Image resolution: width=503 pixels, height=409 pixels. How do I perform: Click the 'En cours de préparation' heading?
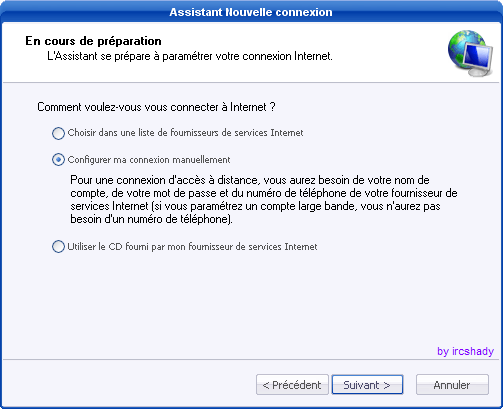coord(93,41)
